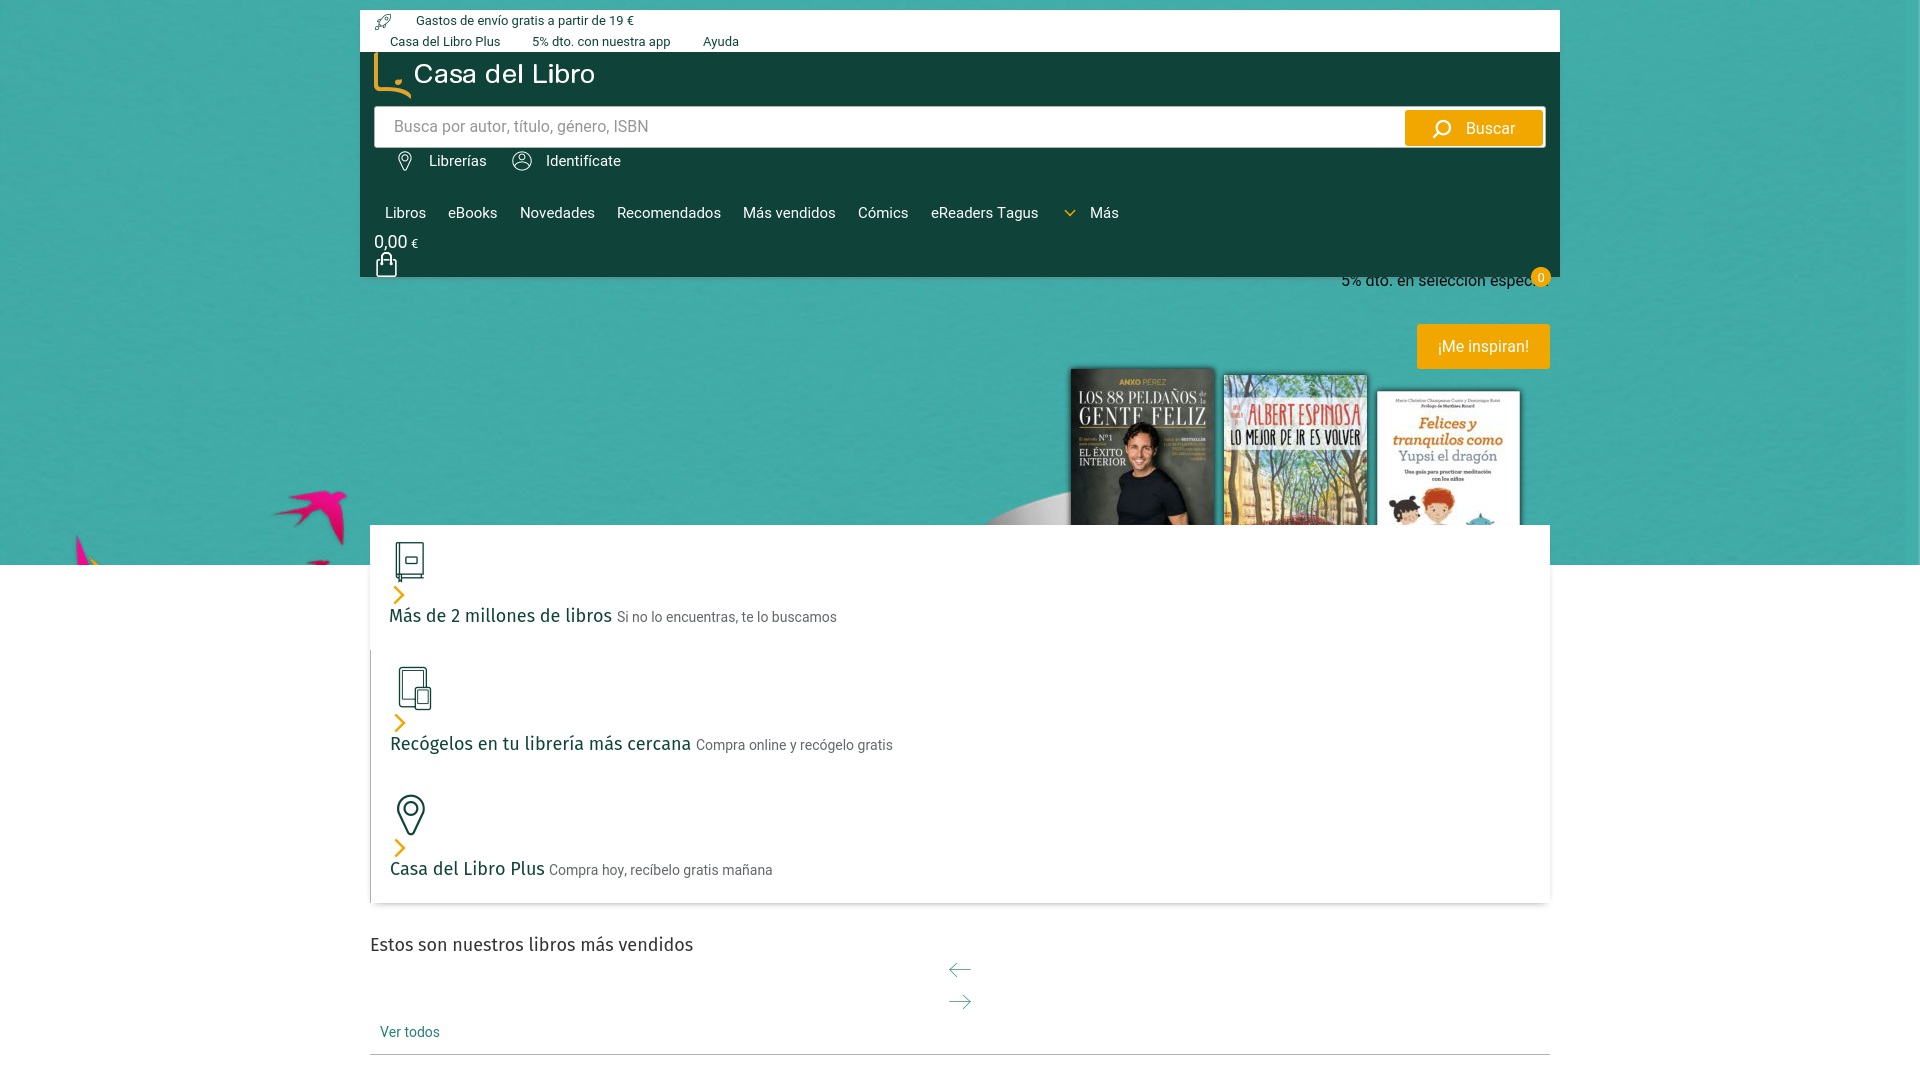Go to previous bestsellers with left arrow
1920x1080 pixels.
pos(959,970)
